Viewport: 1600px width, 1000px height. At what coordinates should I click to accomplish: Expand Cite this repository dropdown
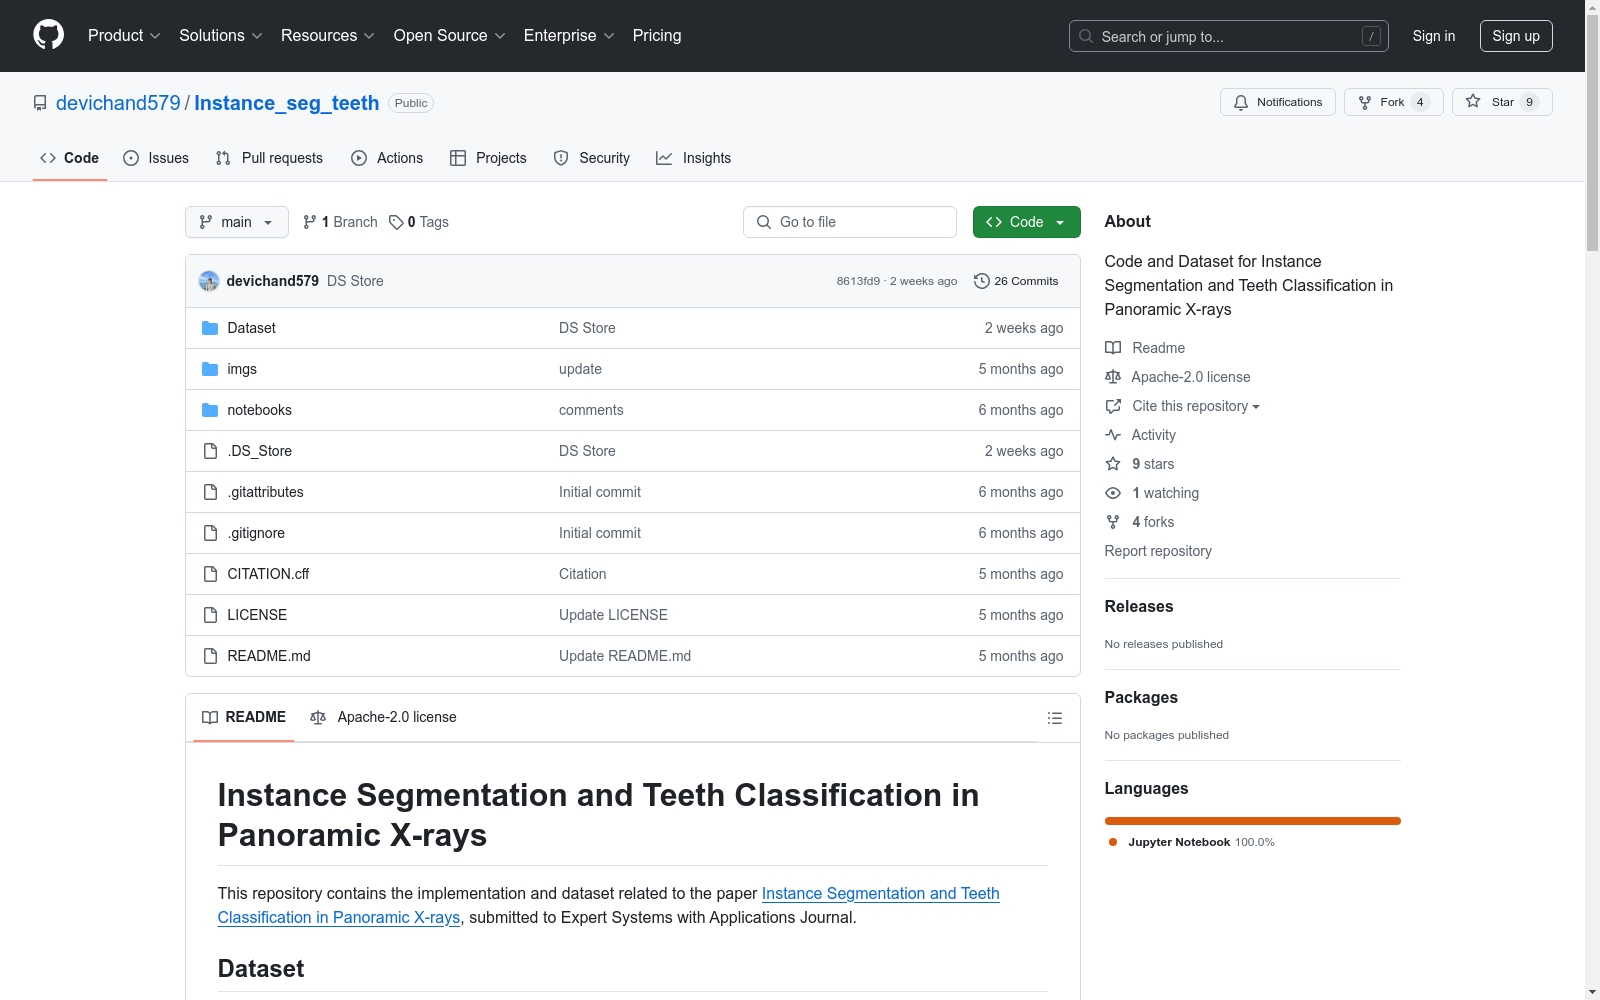coord(1195,406)
